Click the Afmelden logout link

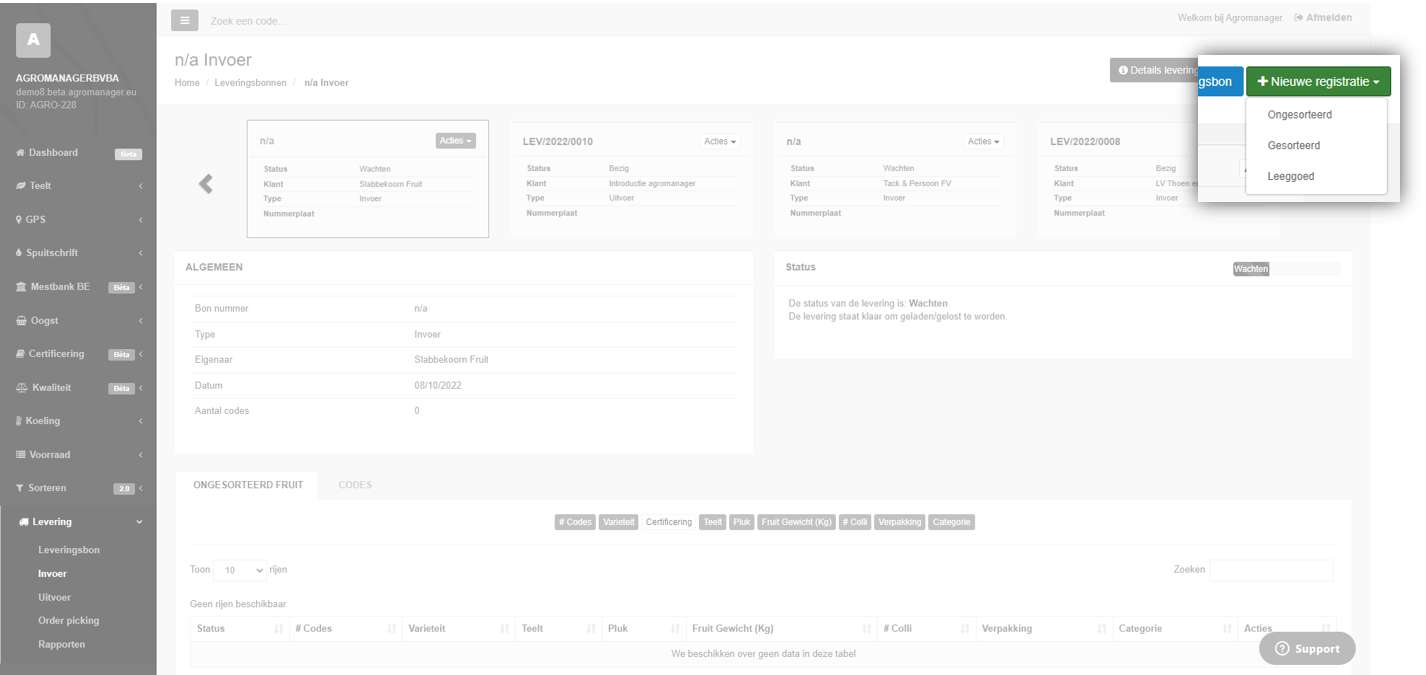1322,18
